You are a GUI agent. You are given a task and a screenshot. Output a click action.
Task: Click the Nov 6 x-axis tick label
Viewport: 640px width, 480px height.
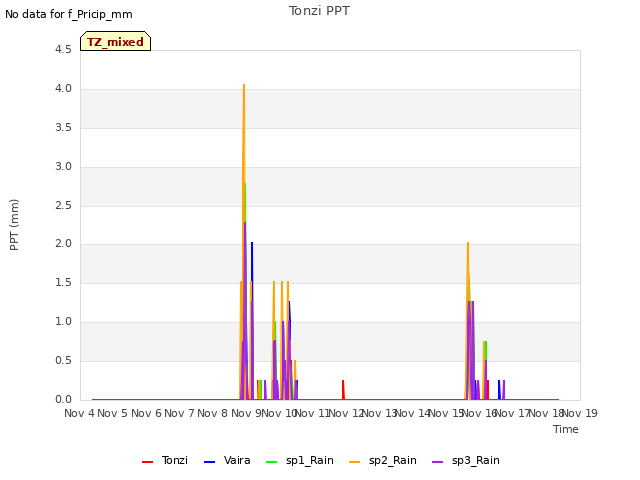(146, 413)
